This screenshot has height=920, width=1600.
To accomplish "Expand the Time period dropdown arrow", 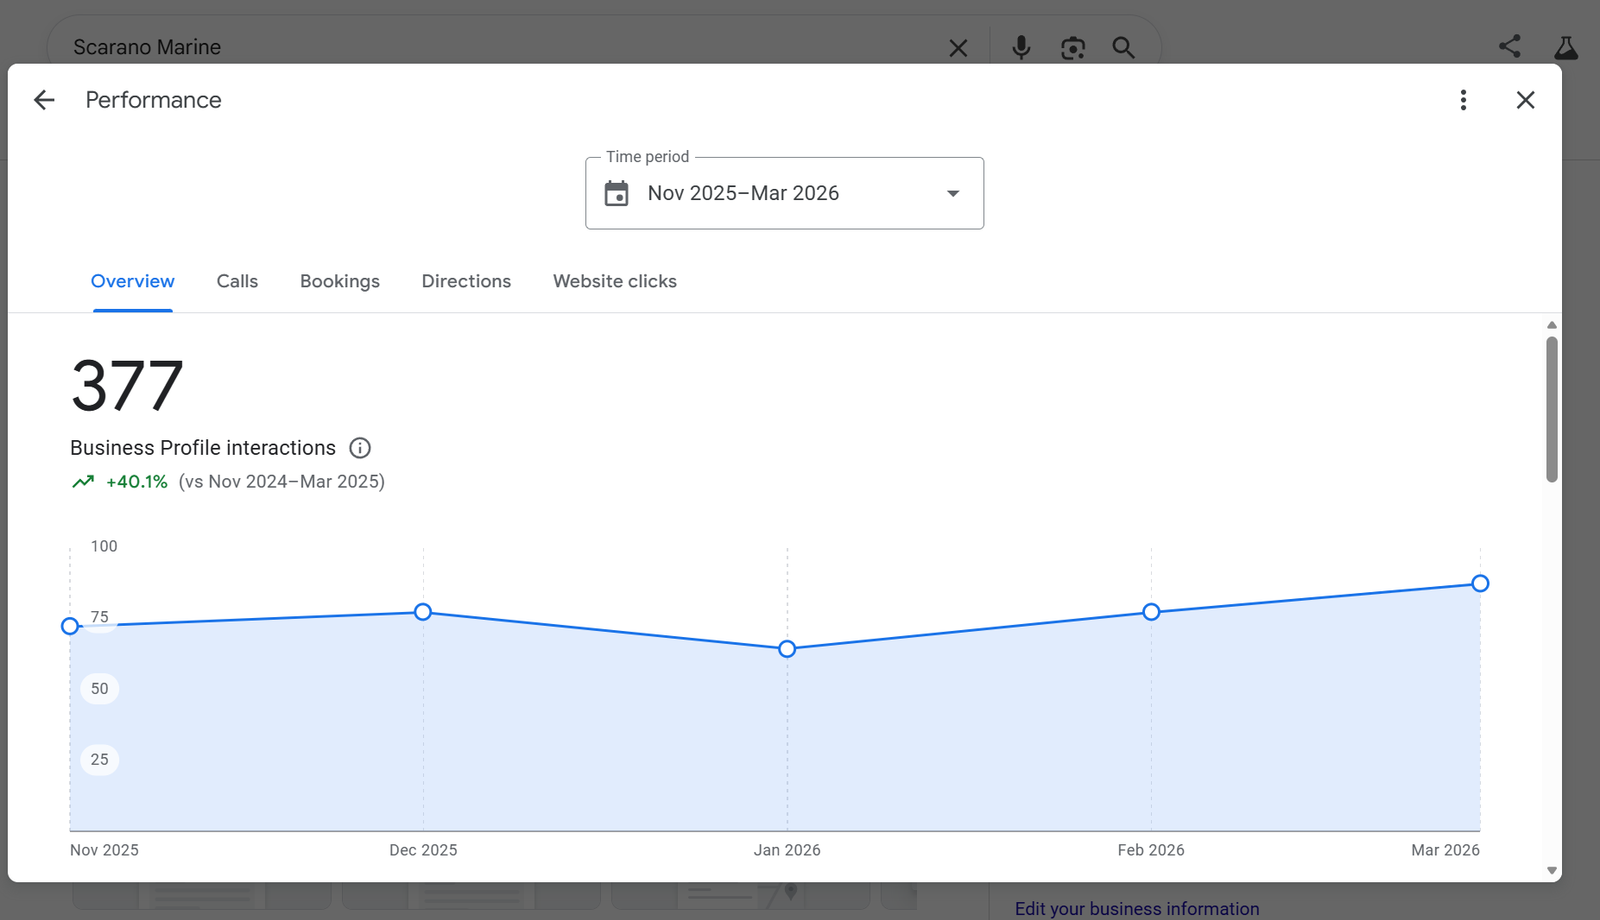I will pos(953,193).
